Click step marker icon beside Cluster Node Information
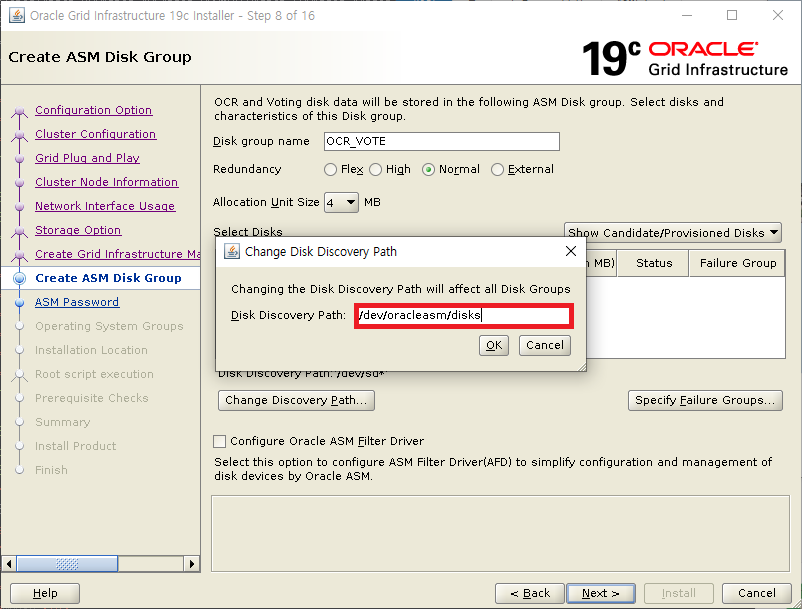The image size is (802, 609). pos(19,183)
